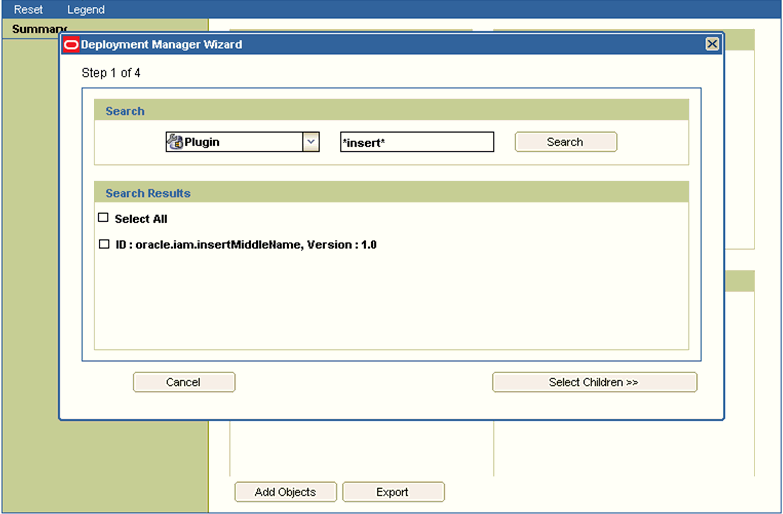
Task: Click the Search Results header text
Action: point(148,193)
